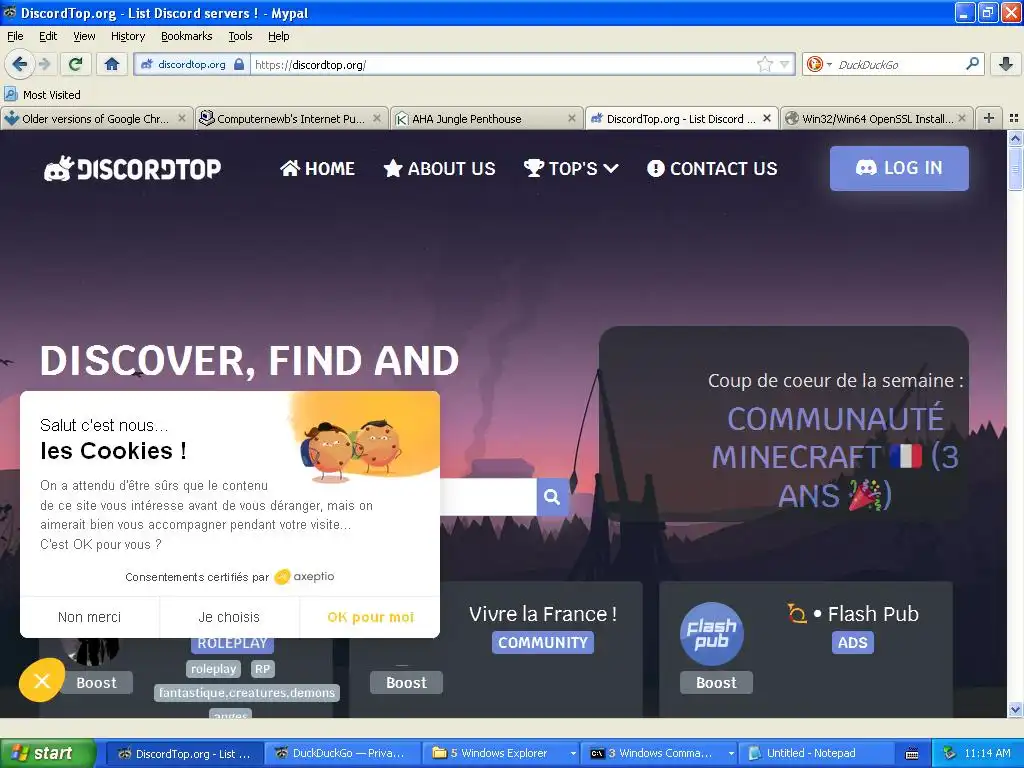Image resolution: width=1024 pixels, height=768 pixels.
Task: Click the address bar URL field
Action: tap(503, 64)
